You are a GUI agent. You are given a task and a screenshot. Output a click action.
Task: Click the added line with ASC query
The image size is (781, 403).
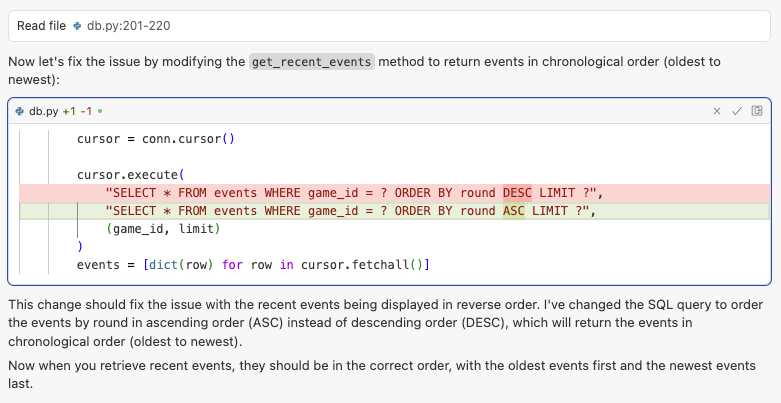pyautogui.click(x=340, y=211)
